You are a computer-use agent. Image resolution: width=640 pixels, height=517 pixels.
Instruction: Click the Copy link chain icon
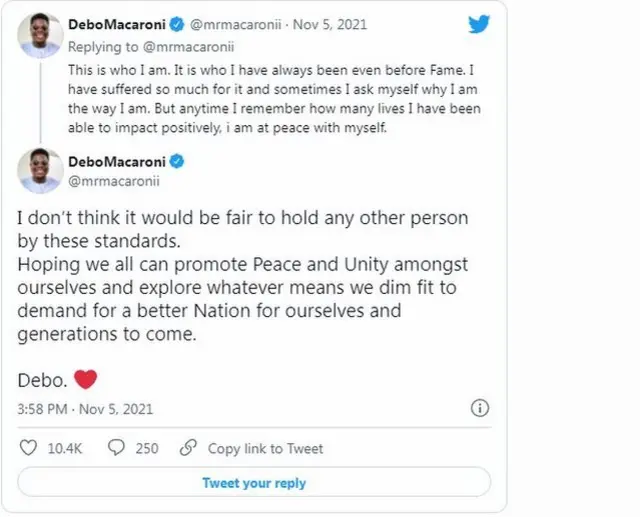point(190,448)
